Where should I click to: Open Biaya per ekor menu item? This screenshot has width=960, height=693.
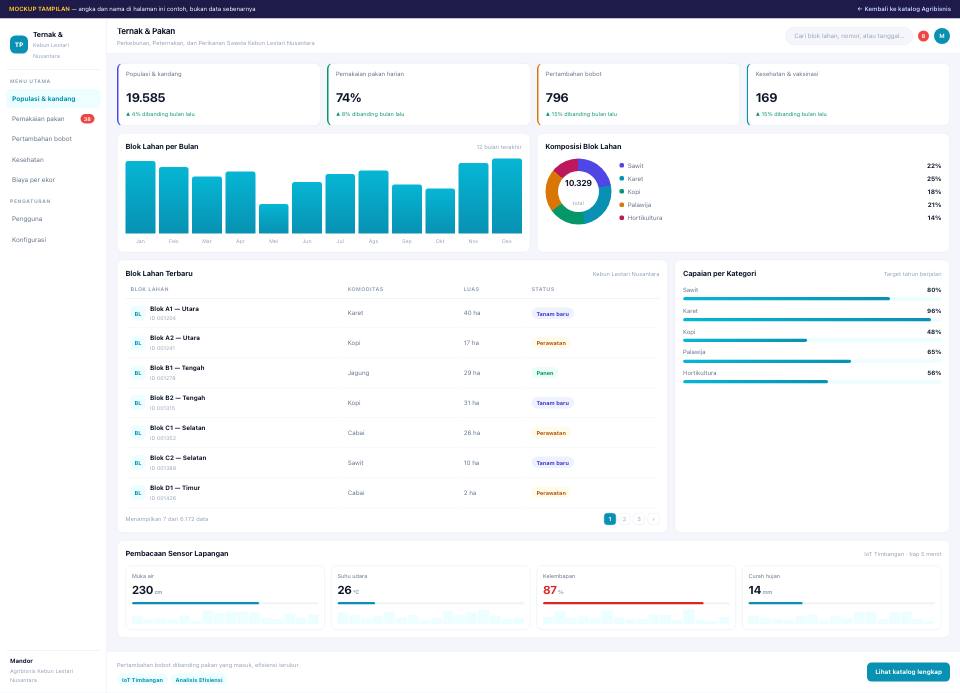(x=53, y=180)
